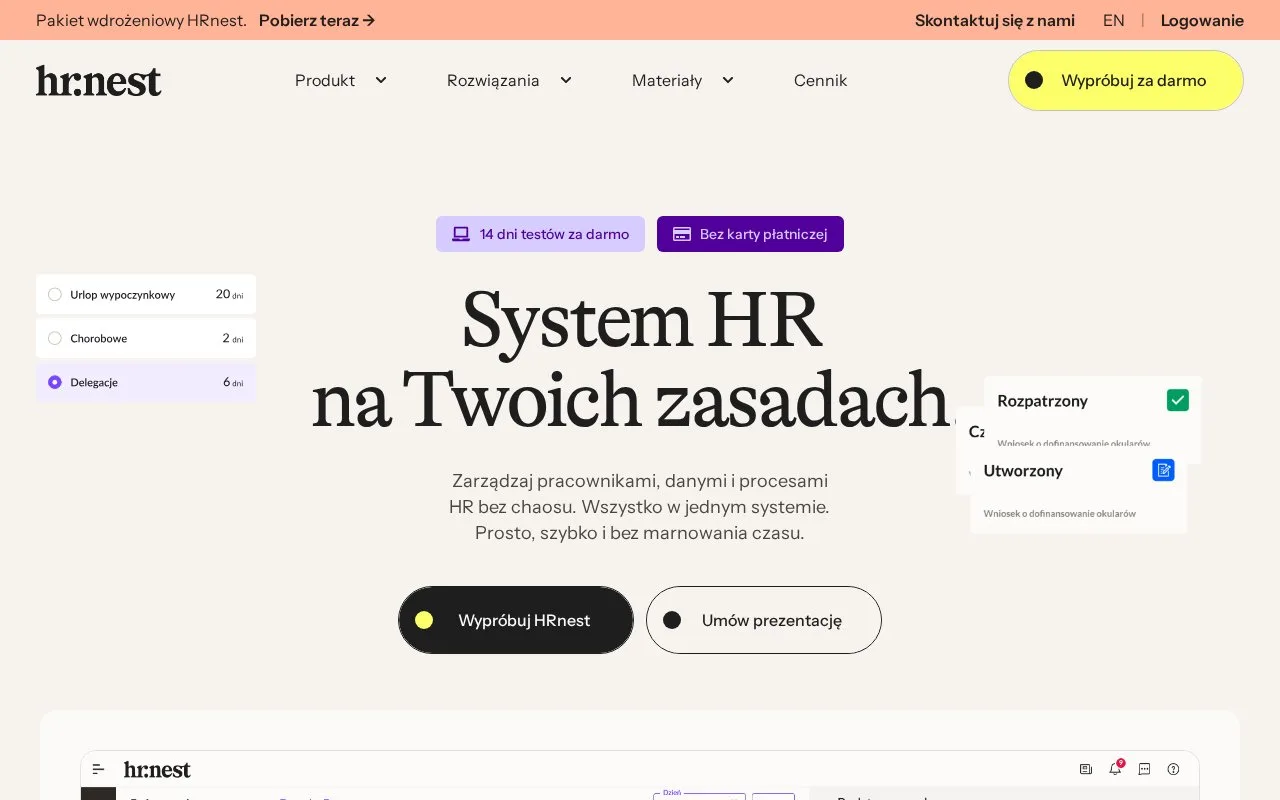The height and width of the screenshot is (800, 1280).
Task: Click the Wypróbuj za darmo button
Action: (x=1126, y=80)
